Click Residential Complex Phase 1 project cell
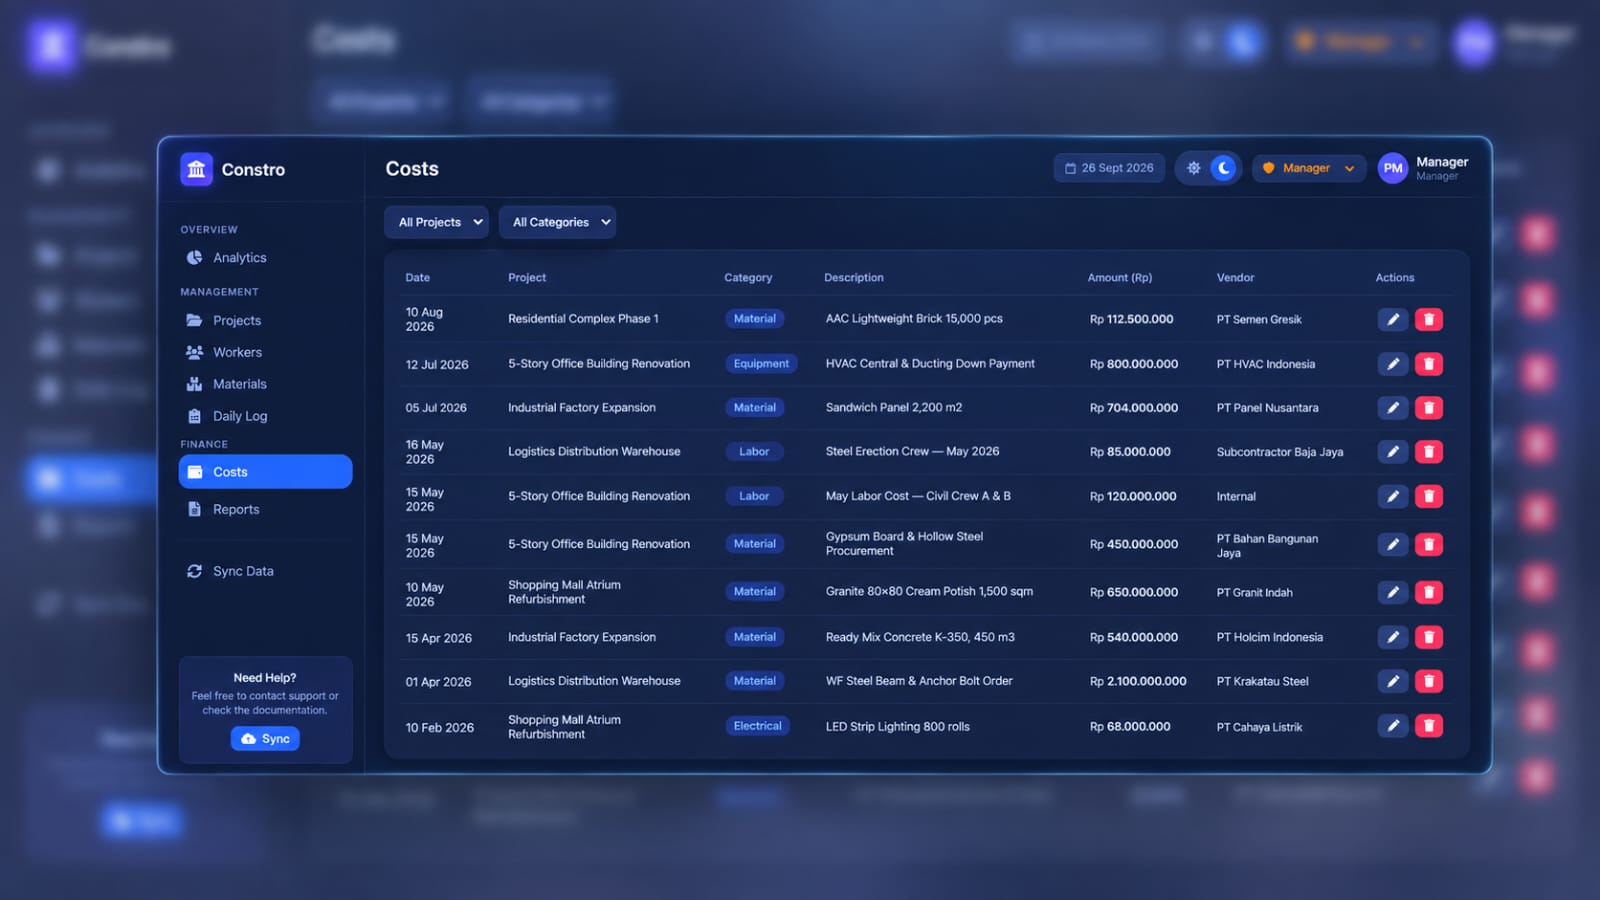Image resolution: width=1600 pixels, height=900 pixels. 583,319
